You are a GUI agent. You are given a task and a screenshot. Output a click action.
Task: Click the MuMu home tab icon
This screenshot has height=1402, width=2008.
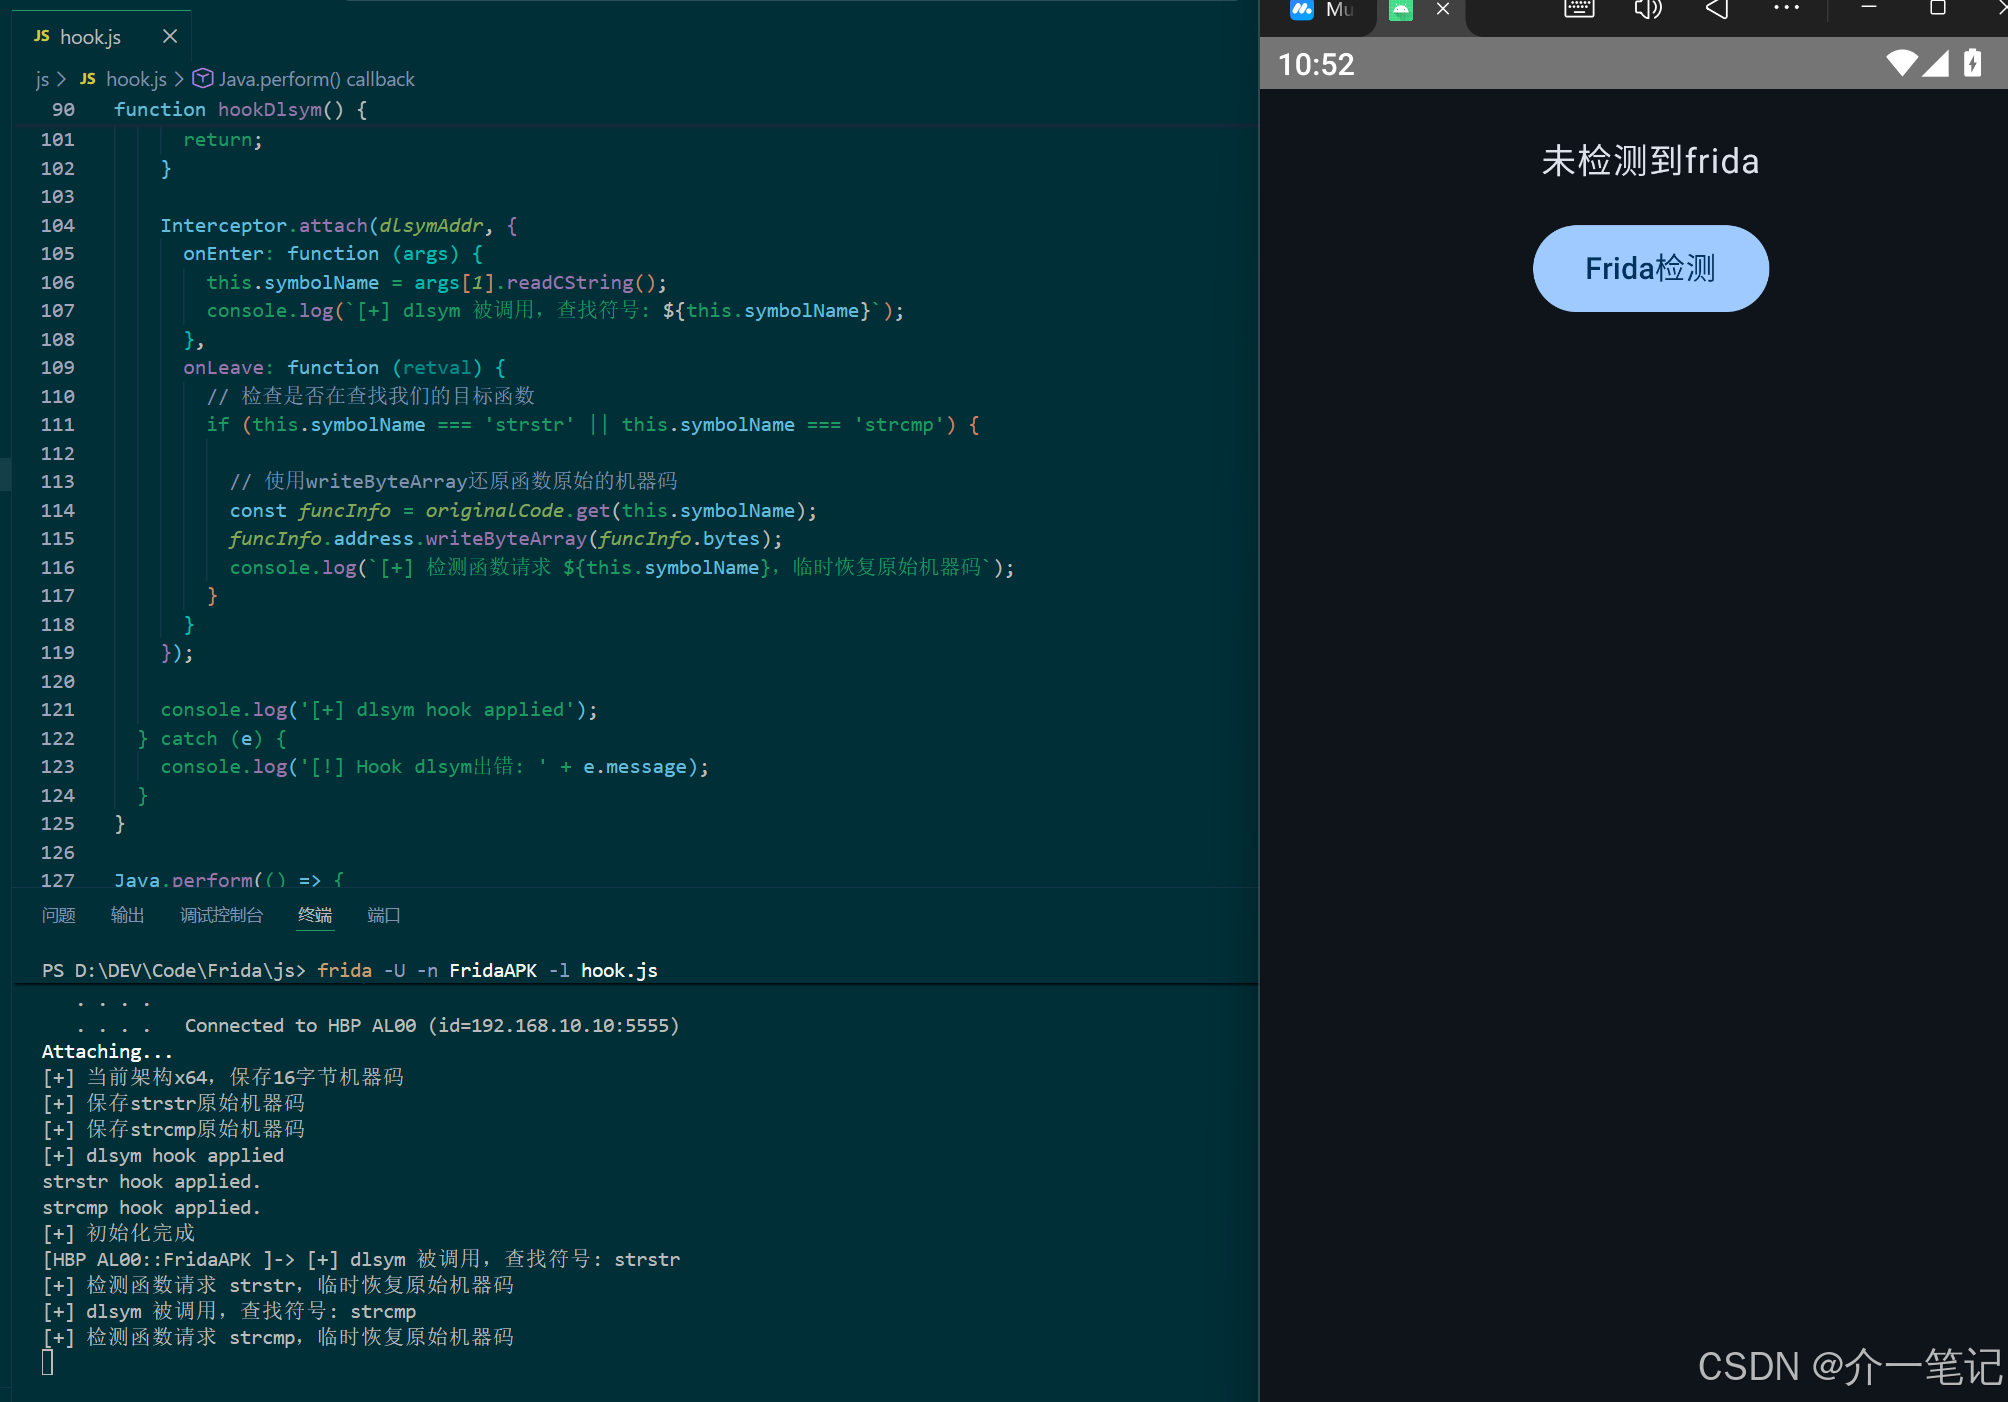click(1301, 10)
